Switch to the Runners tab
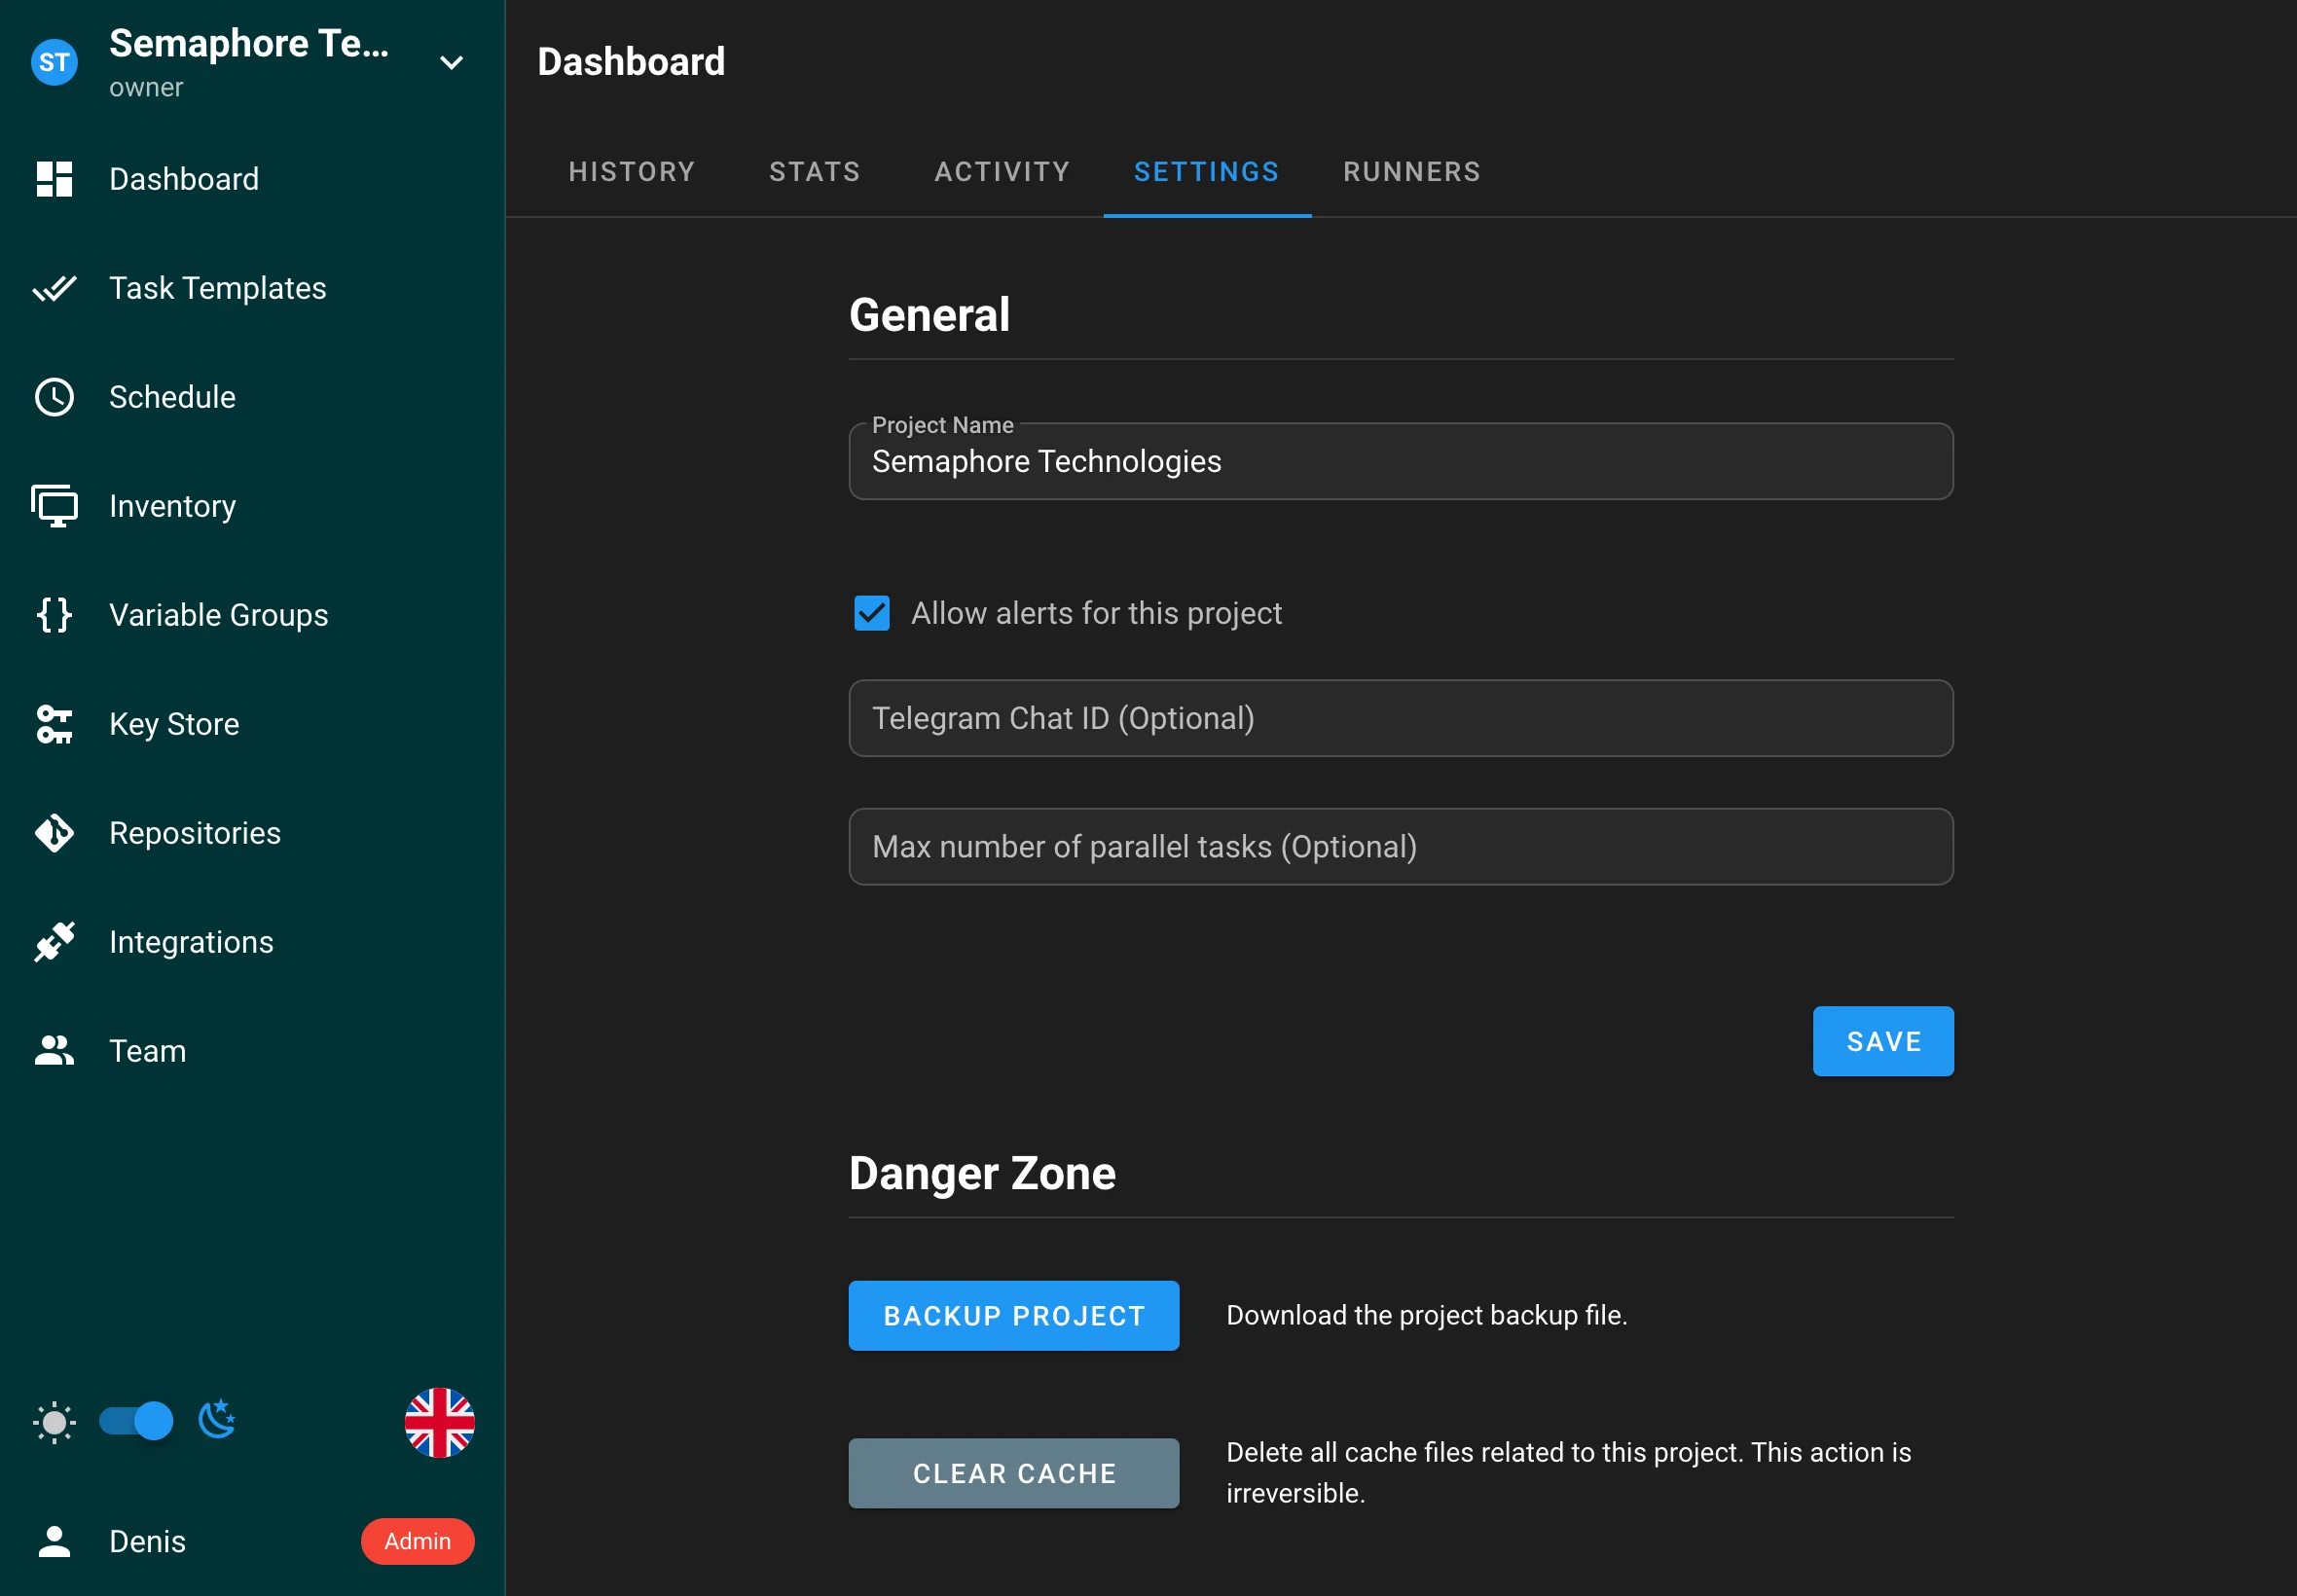Image resolution: width=2297 pixels, height=1596 pixels. (1411, 172)
